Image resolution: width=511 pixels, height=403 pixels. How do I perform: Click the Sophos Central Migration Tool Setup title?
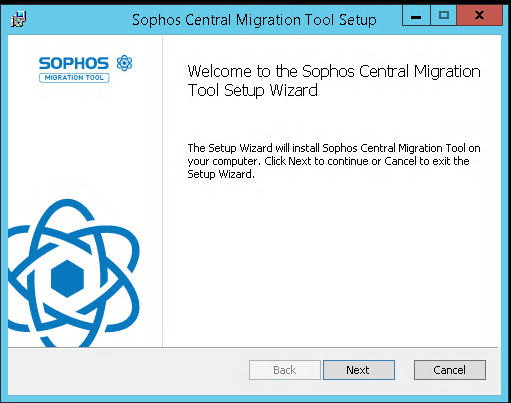coord(254,20)
